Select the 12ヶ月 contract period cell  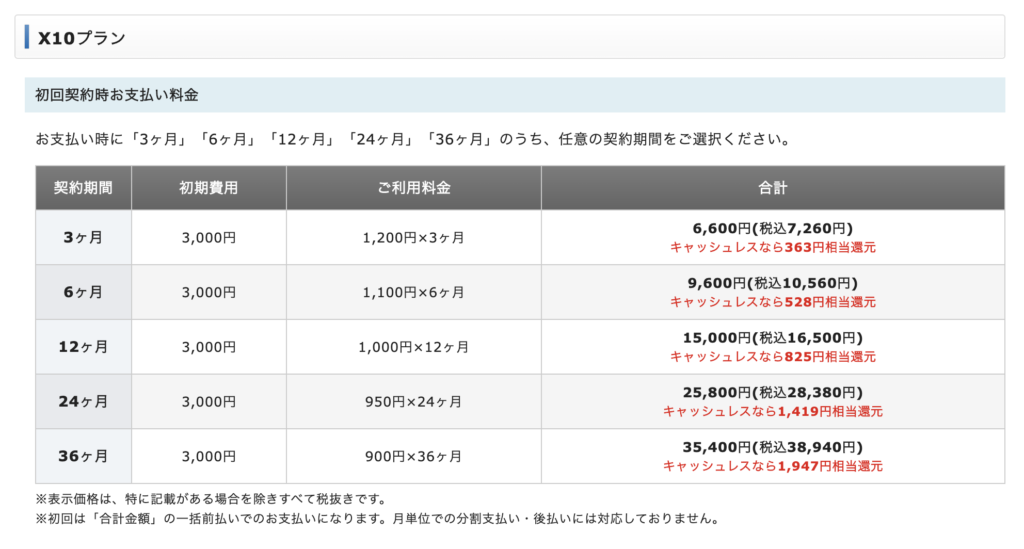coord(84,347)
